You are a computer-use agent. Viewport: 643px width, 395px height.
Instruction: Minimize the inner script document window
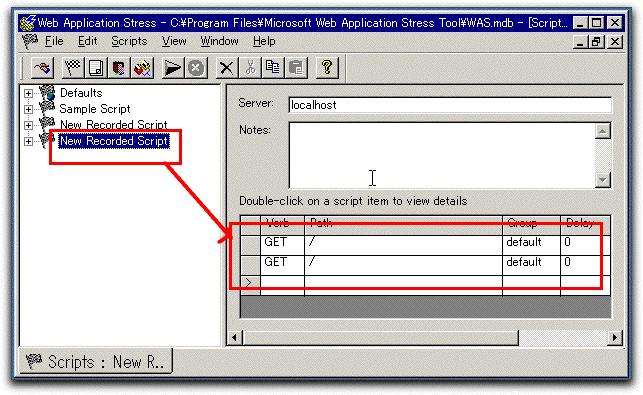point(579,42)
